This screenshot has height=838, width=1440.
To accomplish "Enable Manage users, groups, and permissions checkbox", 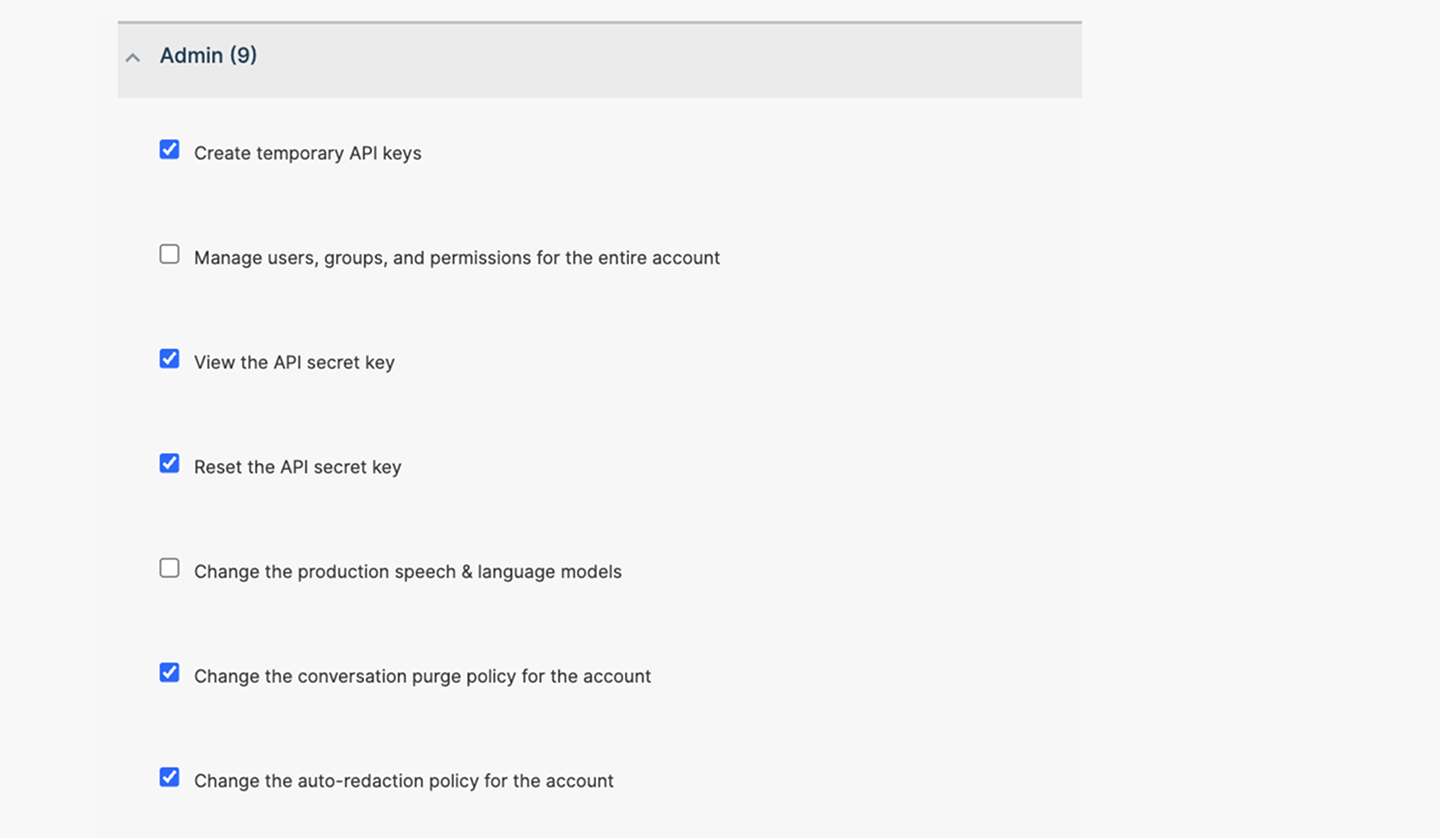I will [170, 255].
